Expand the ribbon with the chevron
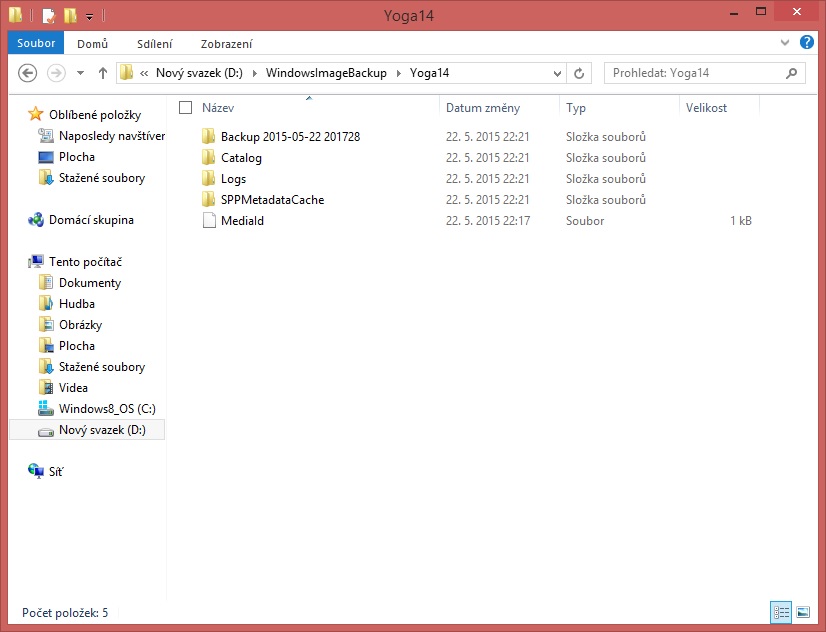Image resolution: width=826 pixels, height=632 pixels. click(786, 44)
